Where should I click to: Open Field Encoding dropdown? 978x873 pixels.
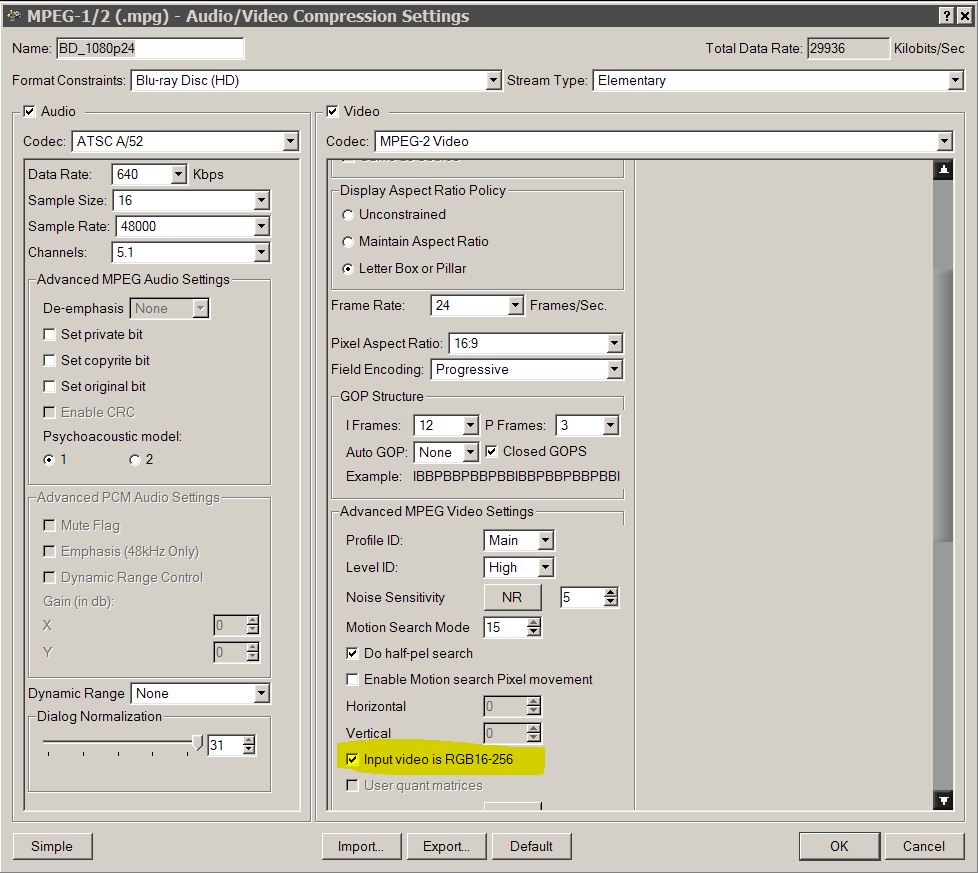[x=614, y=370]
